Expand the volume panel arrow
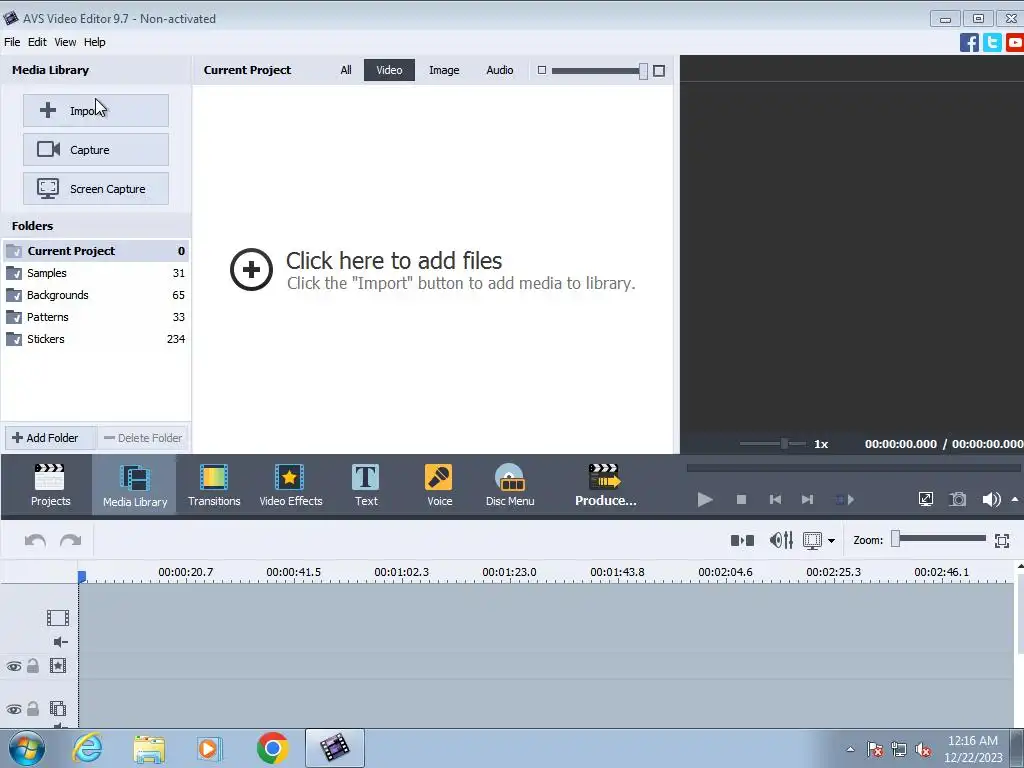1024x768 pixels. click(1015, 500)
